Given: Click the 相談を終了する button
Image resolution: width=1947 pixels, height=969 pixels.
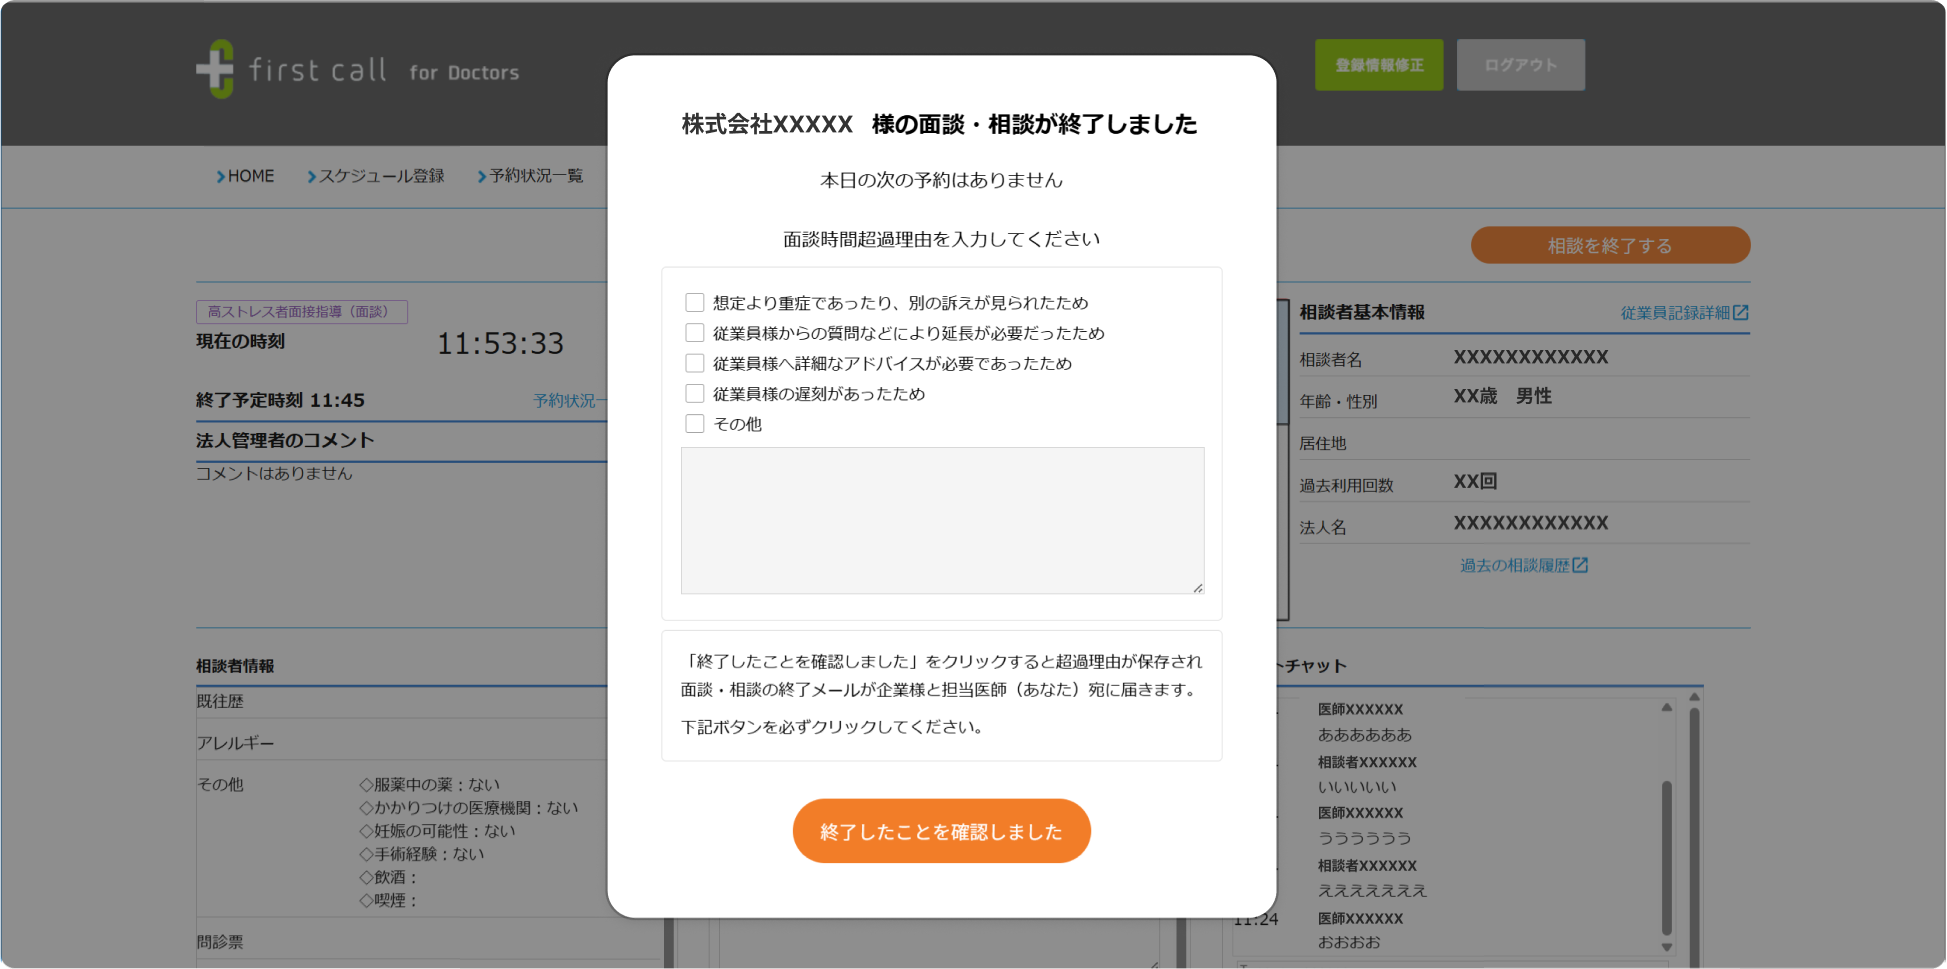Looking at the screenshot, I should [x=1610, y=245].
